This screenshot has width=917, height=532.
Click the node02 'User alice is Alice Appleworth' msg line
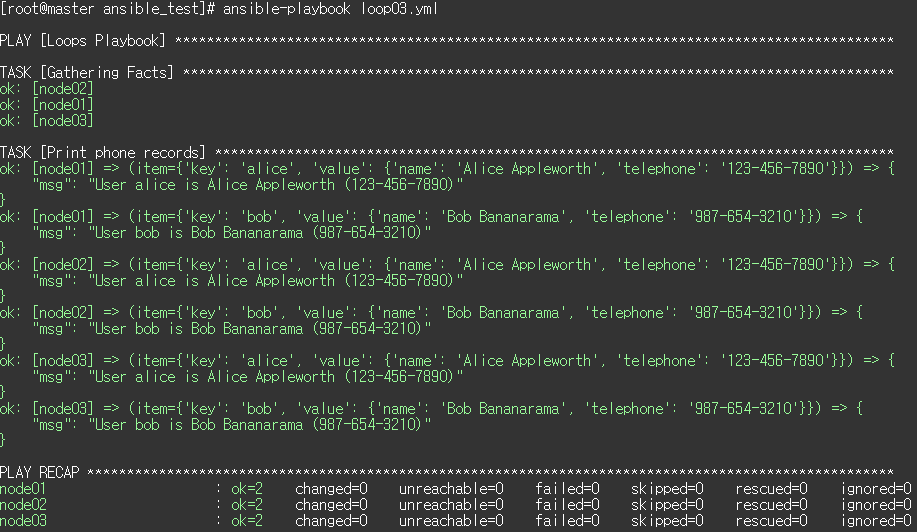pos(248,281)
